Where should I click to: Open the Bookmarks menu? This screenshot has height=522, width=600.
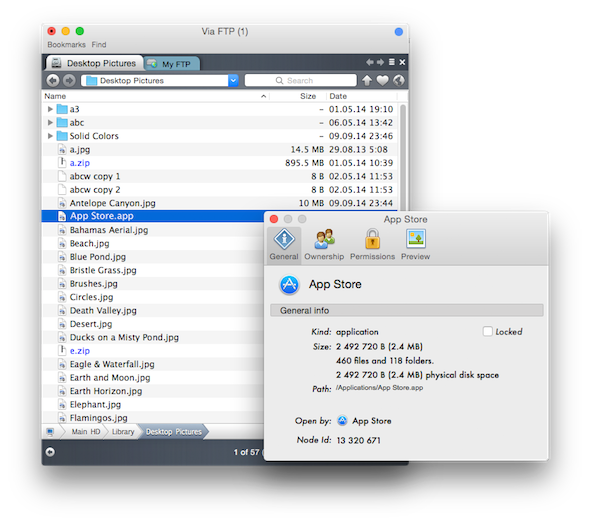67,45
